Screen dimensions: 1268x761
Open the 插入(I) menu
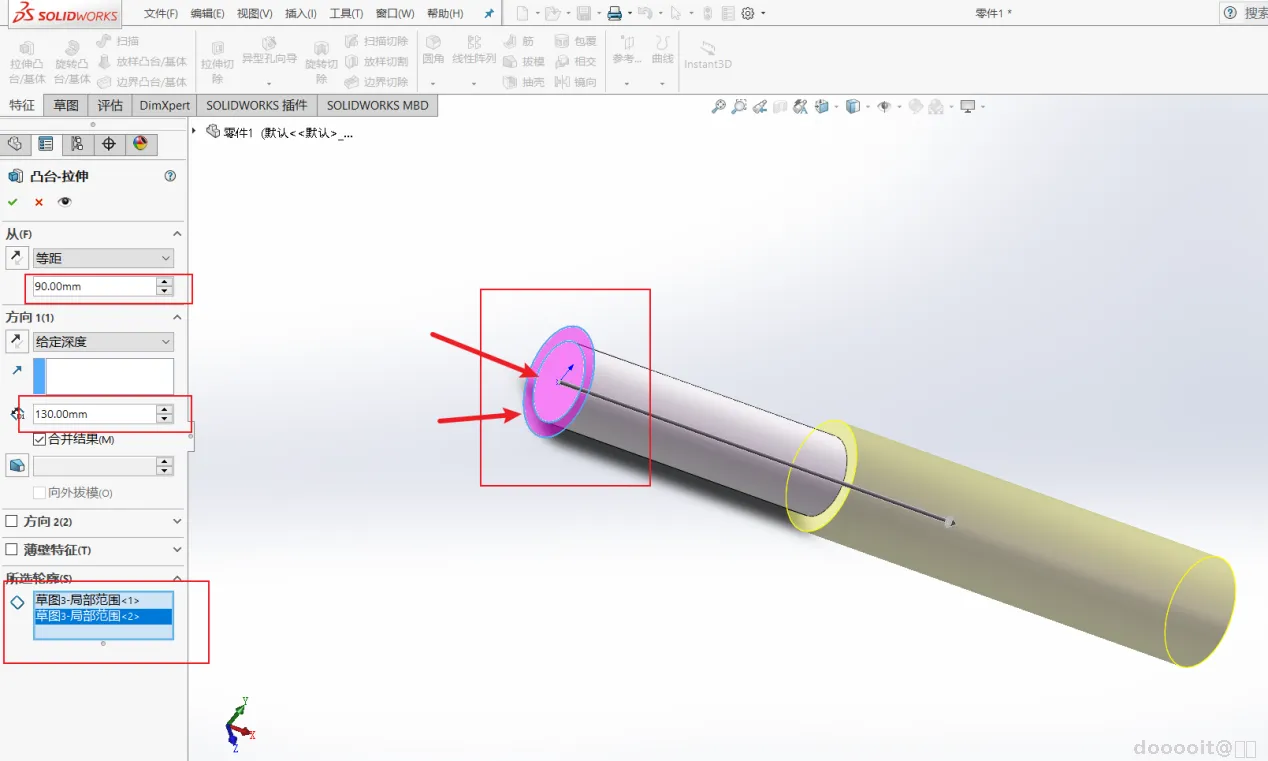pos(301,13)
